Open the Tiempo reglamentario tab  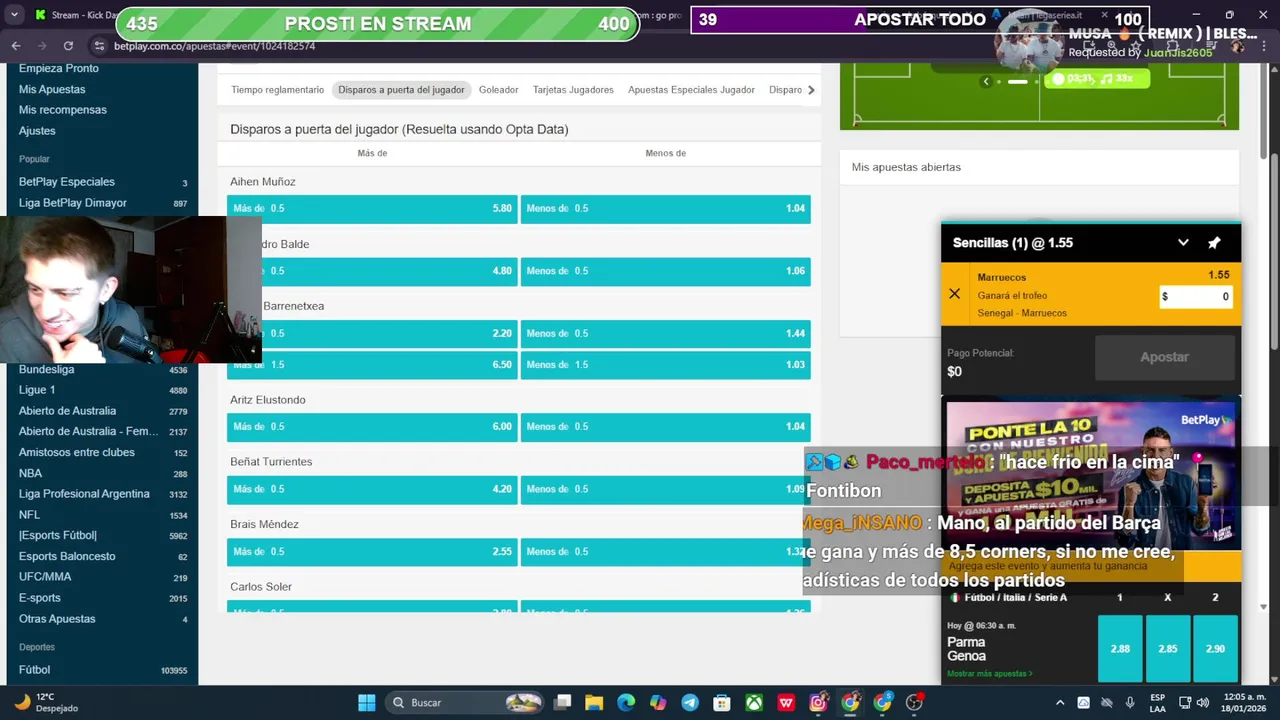[277, 90]
